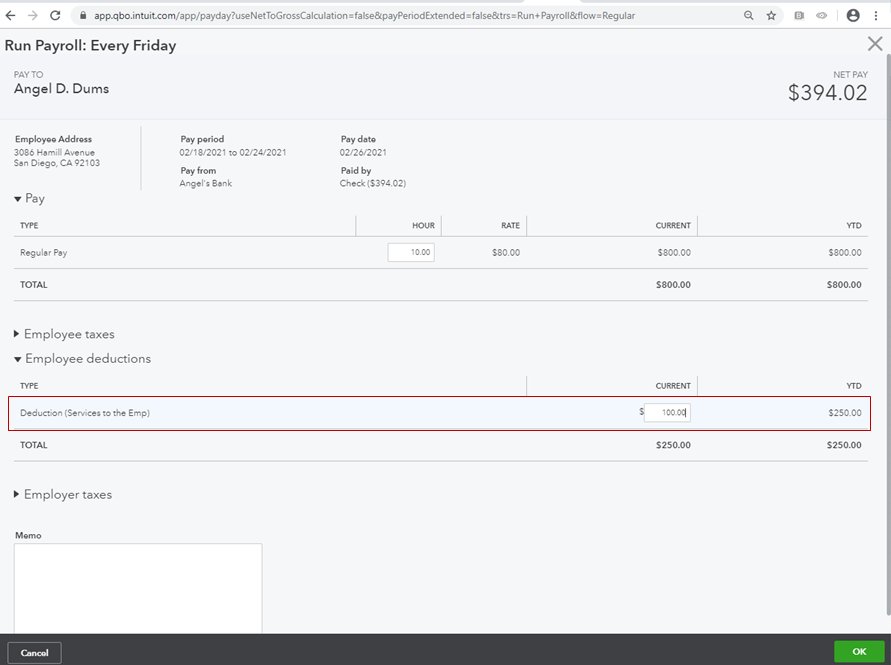Open the browser profile avatar icon

[x=853, y=15]
